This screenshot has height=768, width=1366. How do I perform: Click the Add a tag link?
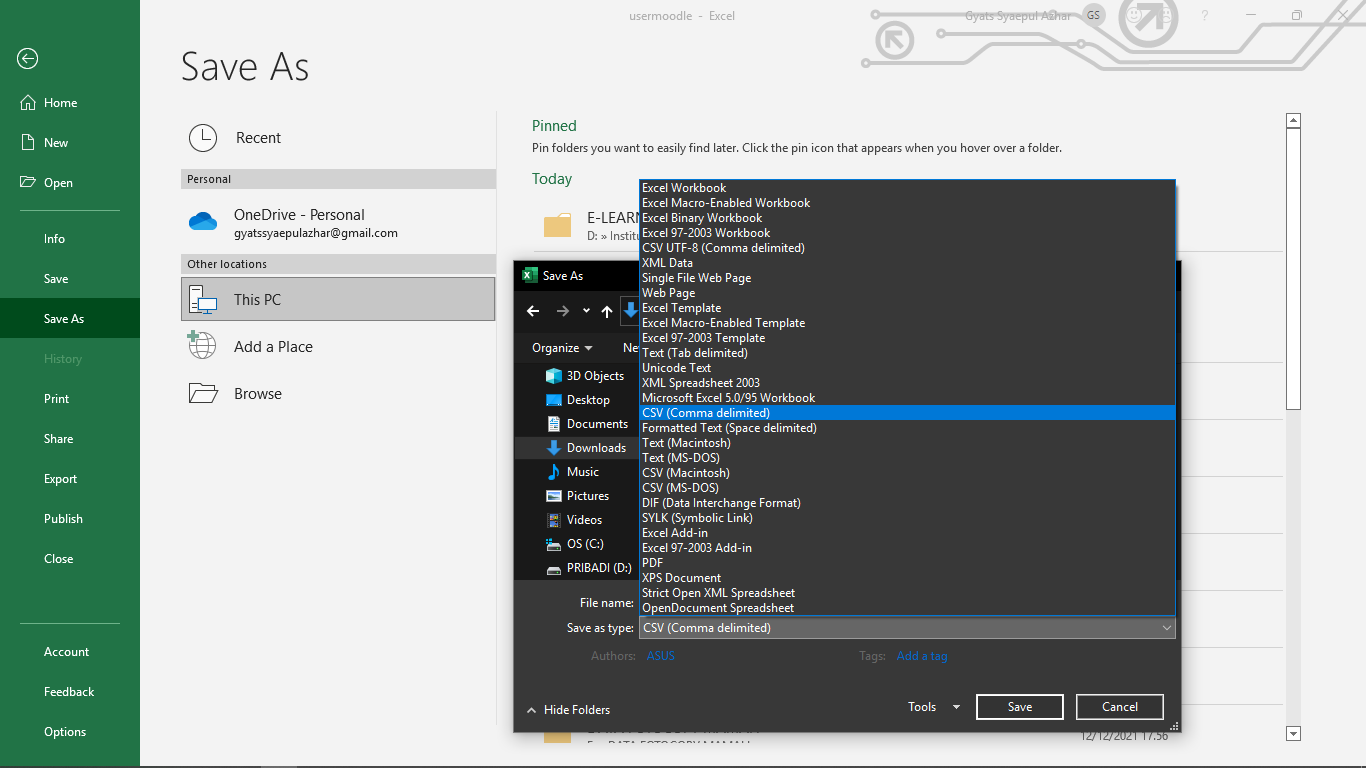(922, 656)
